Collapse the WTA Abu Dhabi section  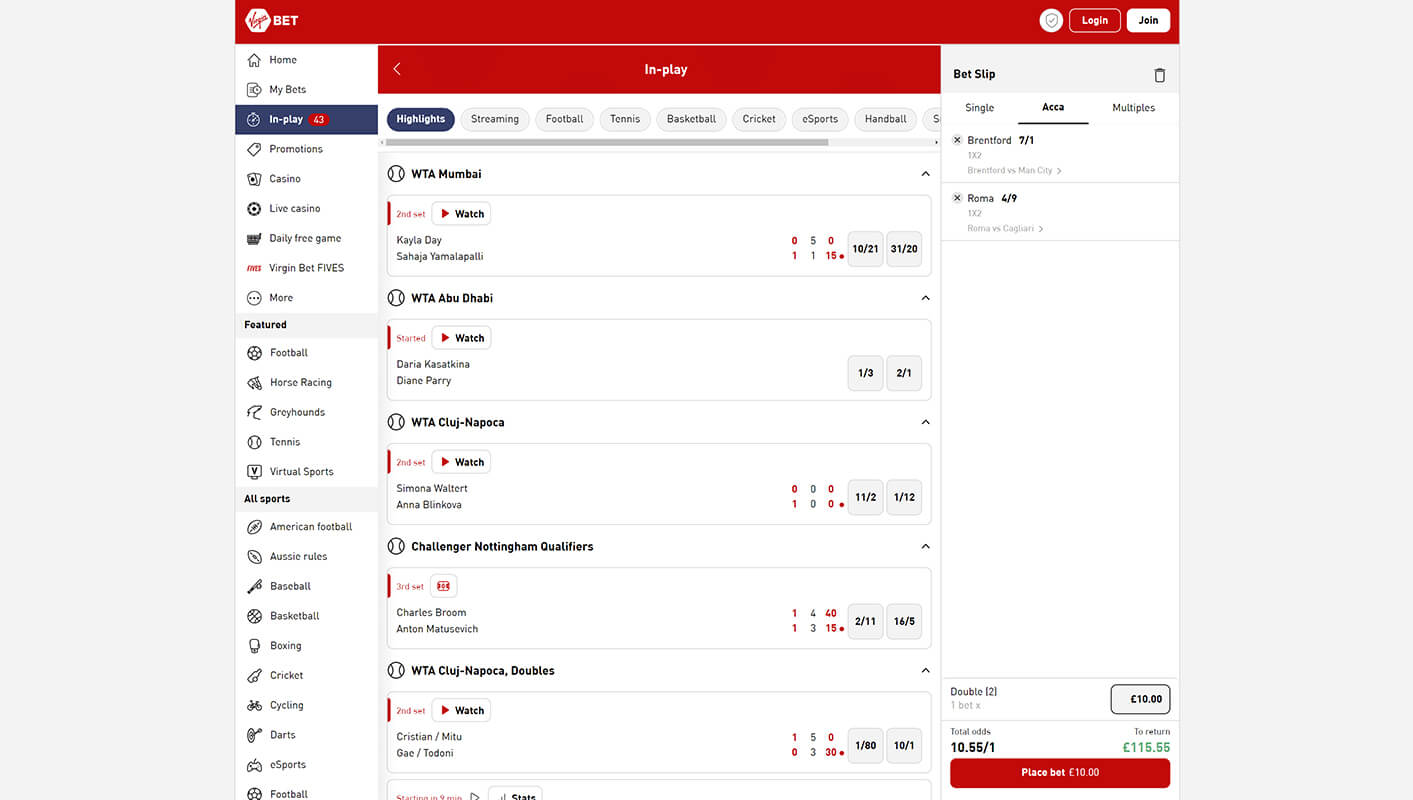925,298
